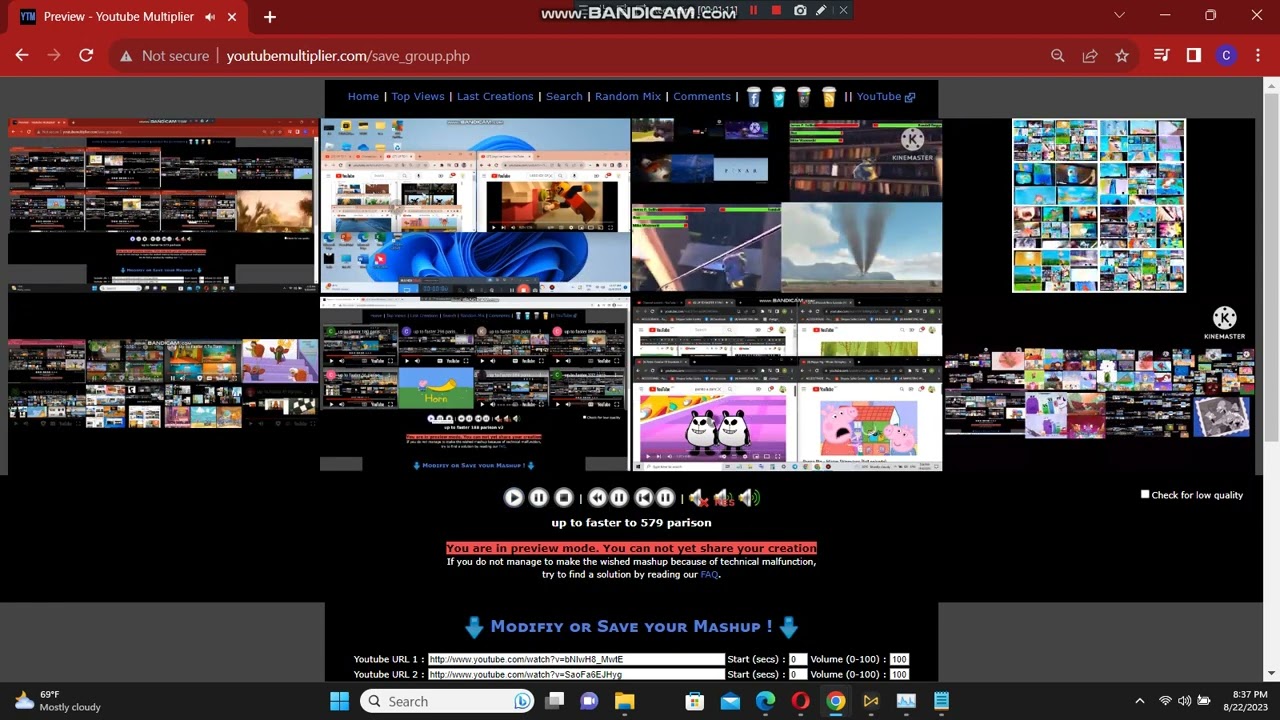Click the speaker icon labeled RES
This screenshot has height=720, width=1280.
[x=723, y=497]
